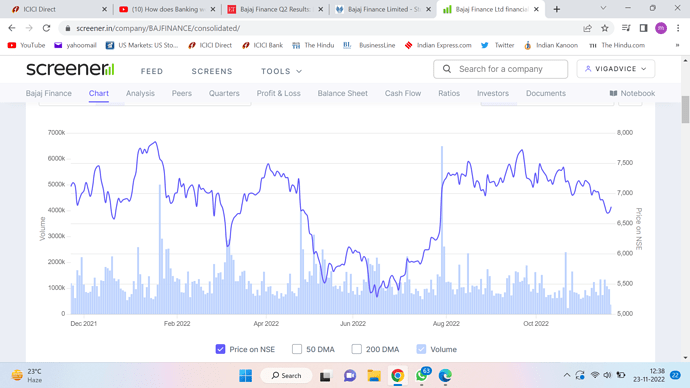Open YouTube bookmark

(x=26, y=45)
